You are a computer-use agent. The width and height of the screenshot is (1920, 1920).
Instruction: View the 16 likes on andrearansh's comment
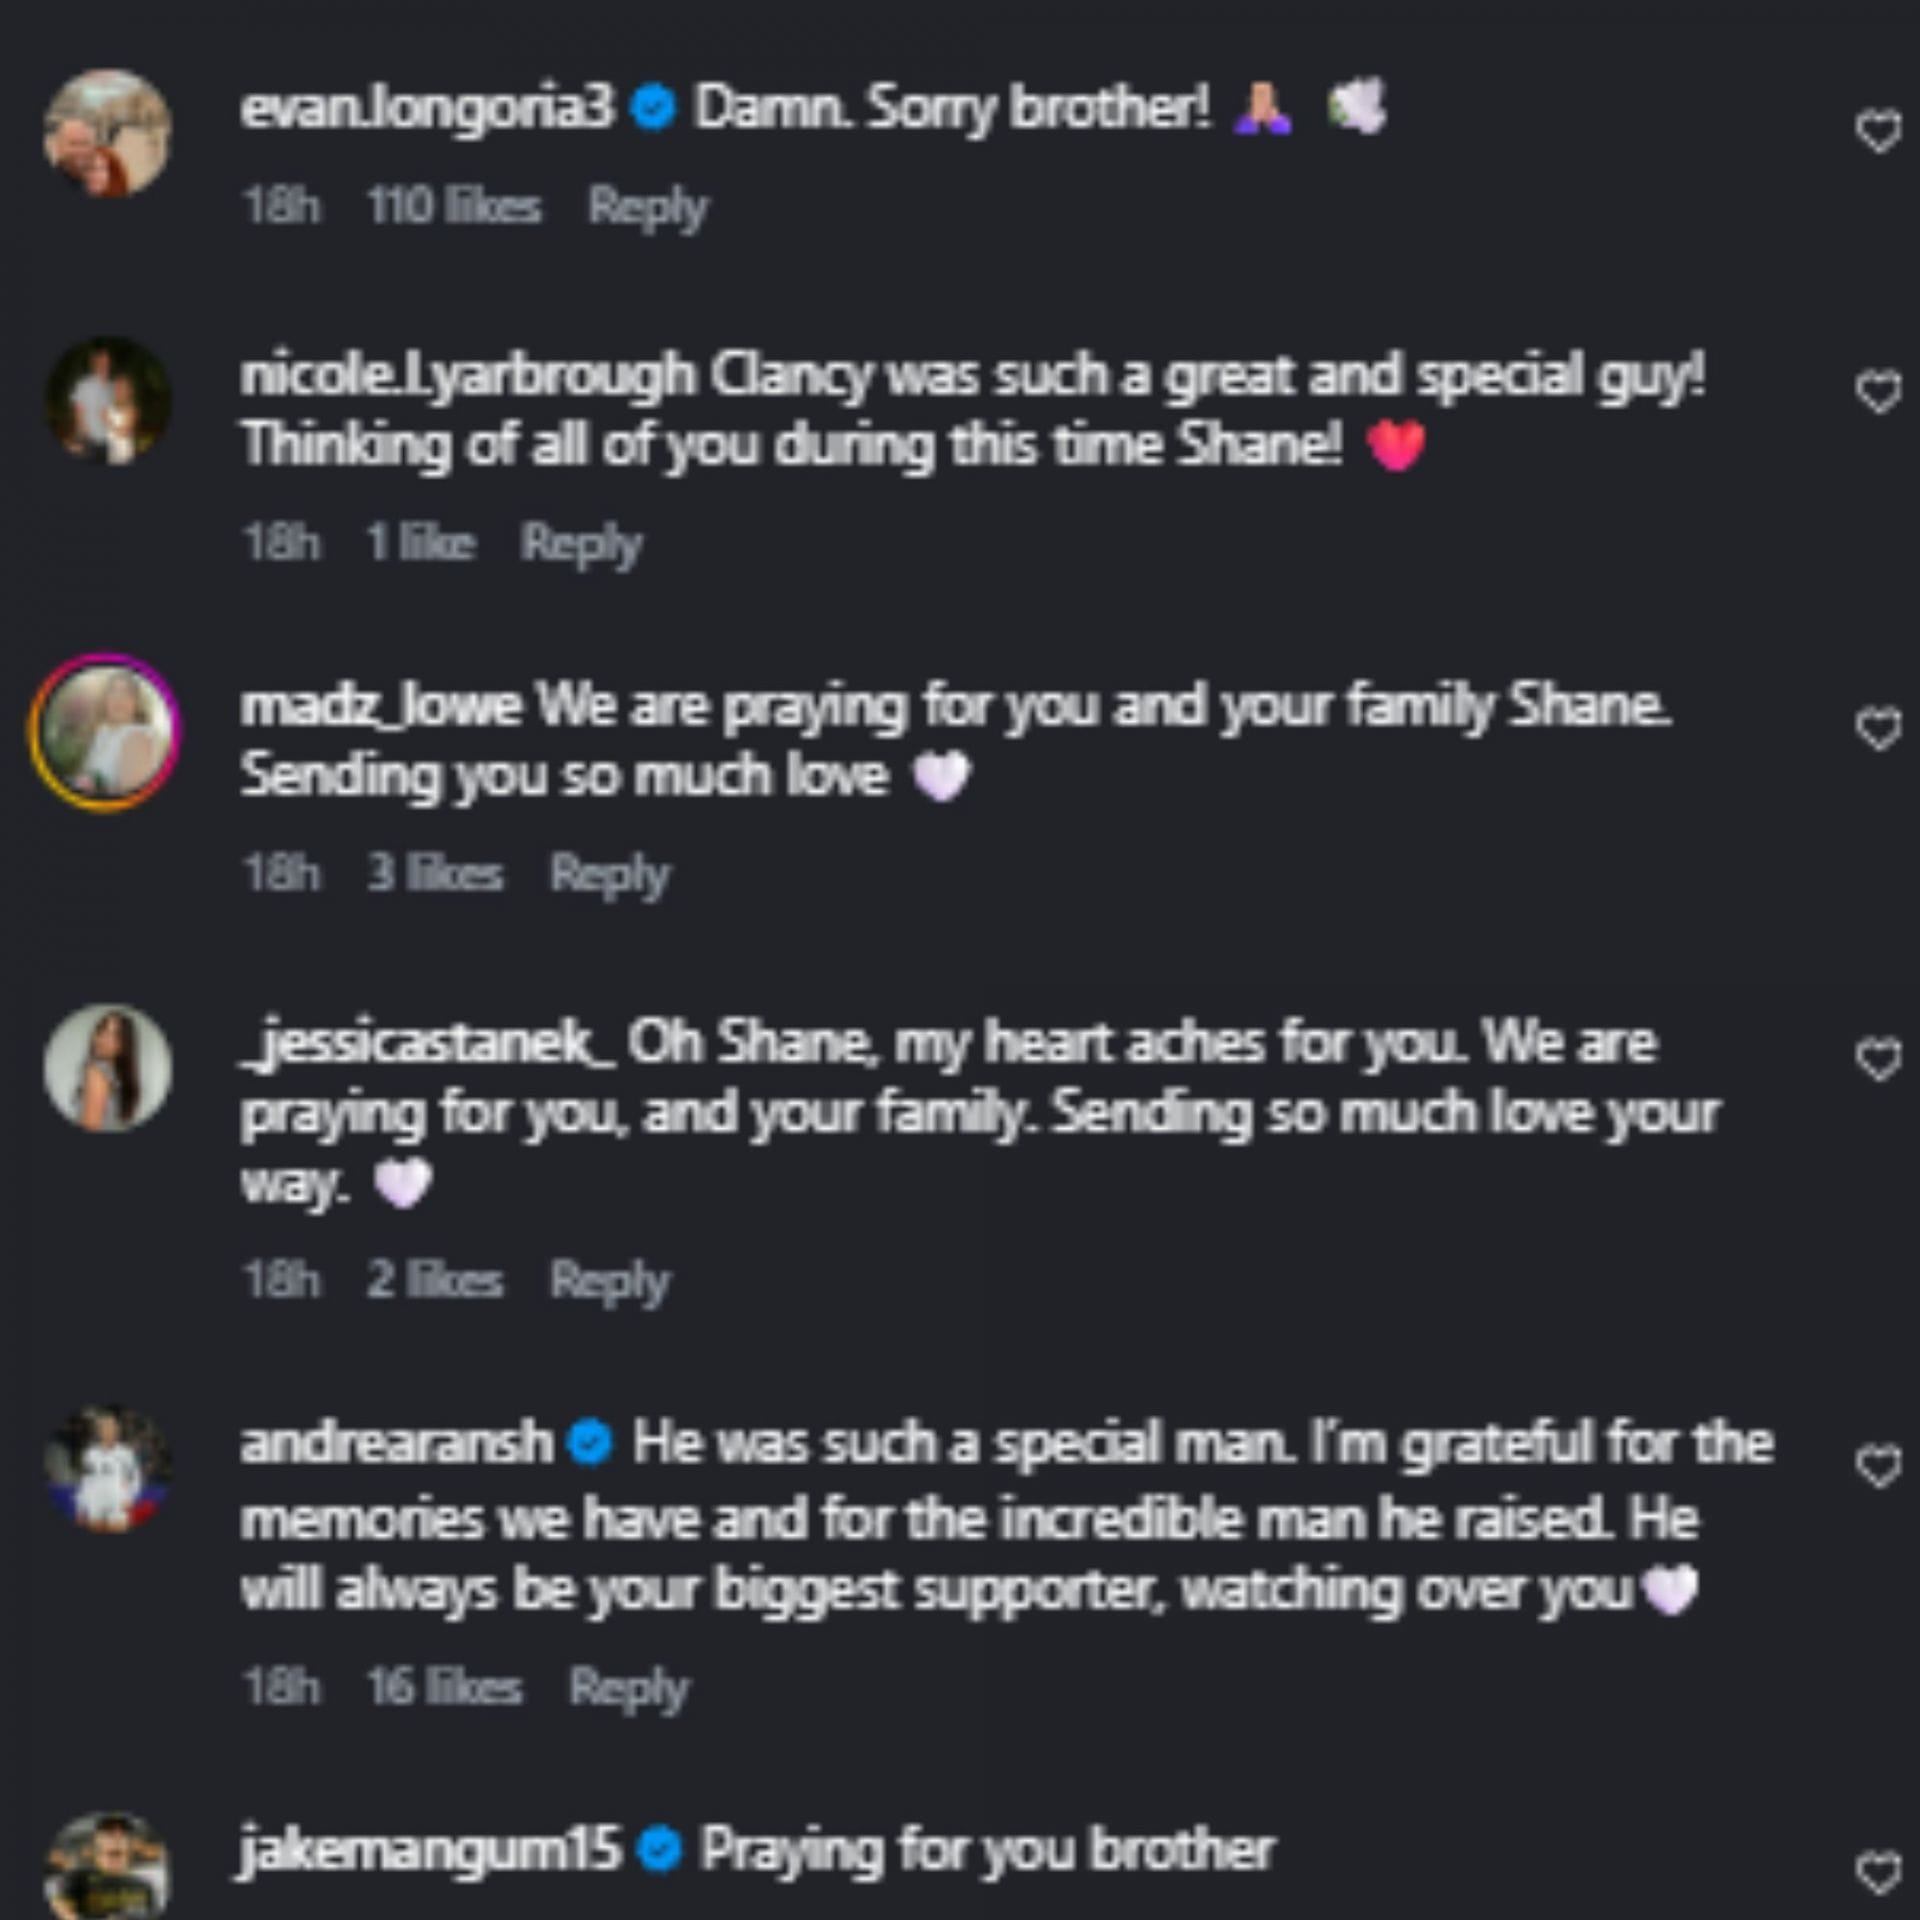(444, 1688)
